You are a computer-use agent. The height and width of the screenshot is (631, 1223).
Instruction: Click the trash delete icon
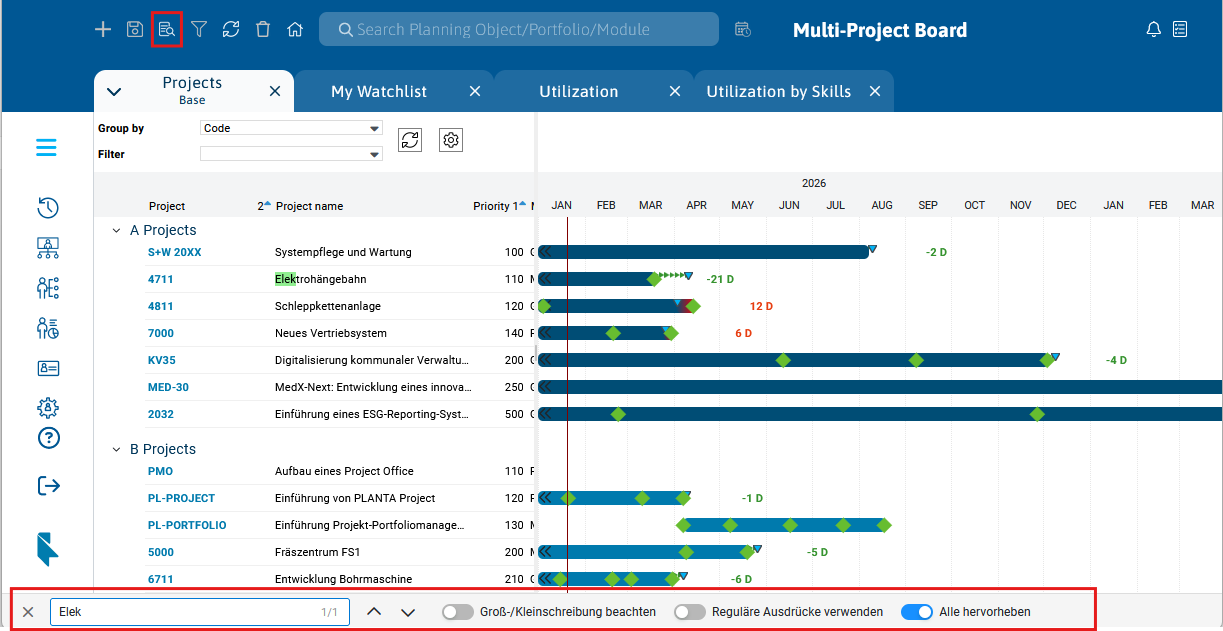click(263, 29)
